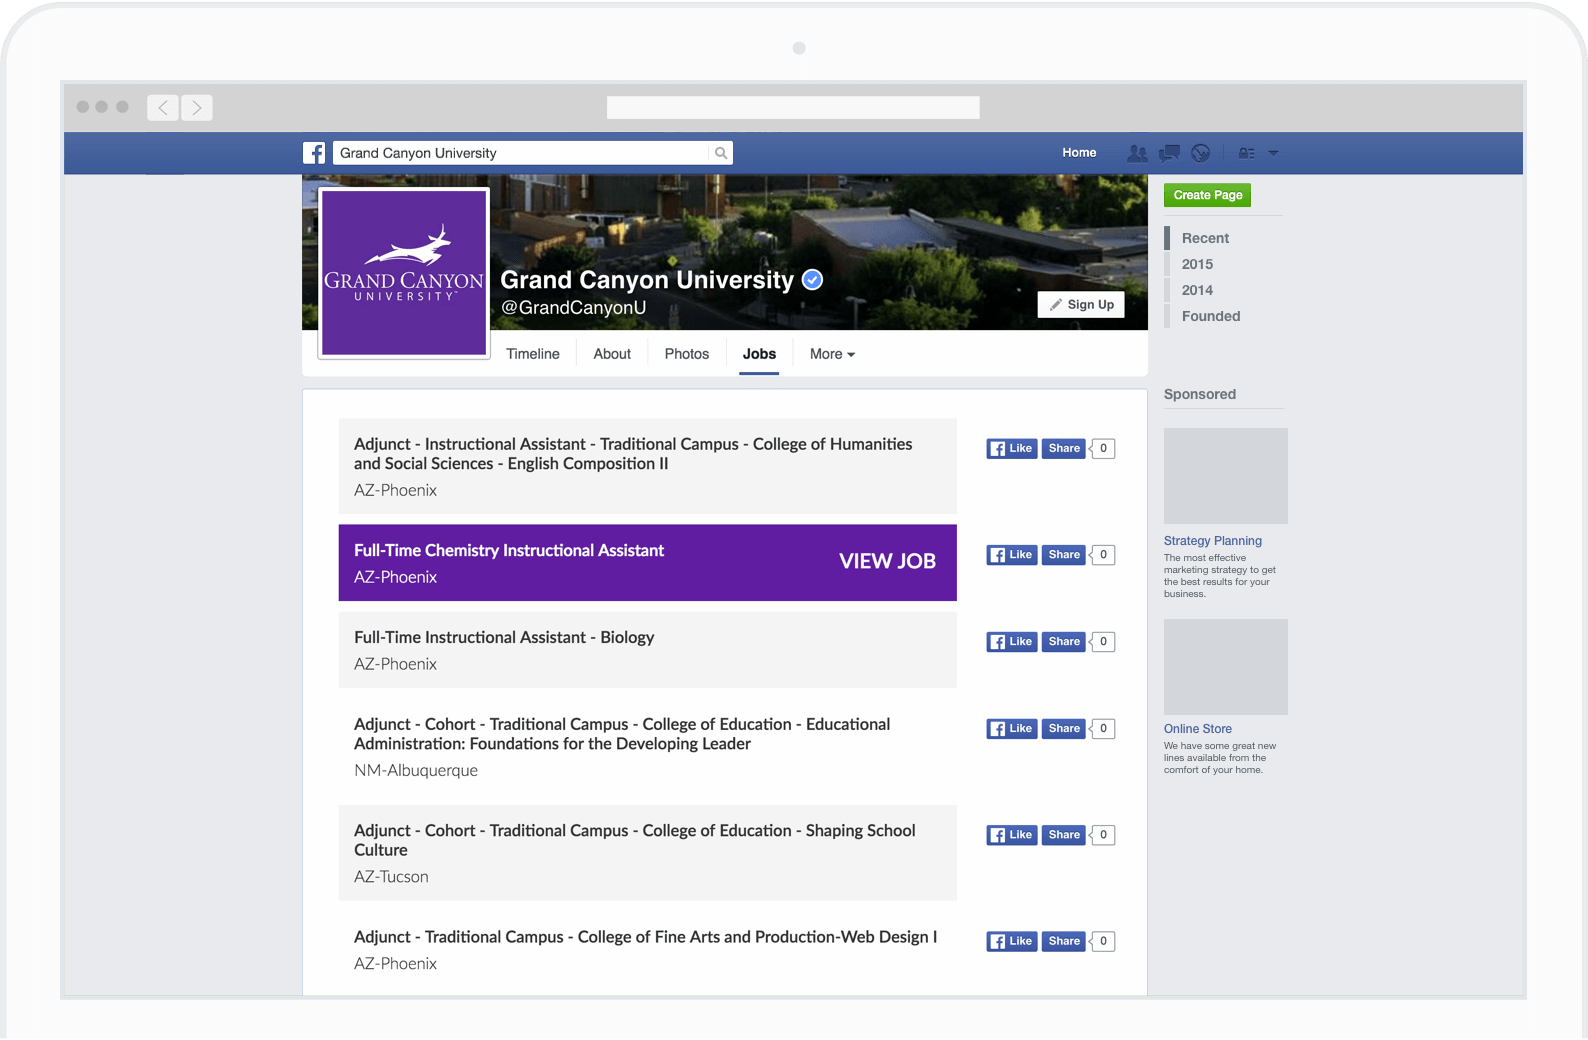The height and width of the screenshot is (1040, 1588).
Task: Click the @GrandCanyonU handle
Action: pyautogui.click(x=573, y=308)
